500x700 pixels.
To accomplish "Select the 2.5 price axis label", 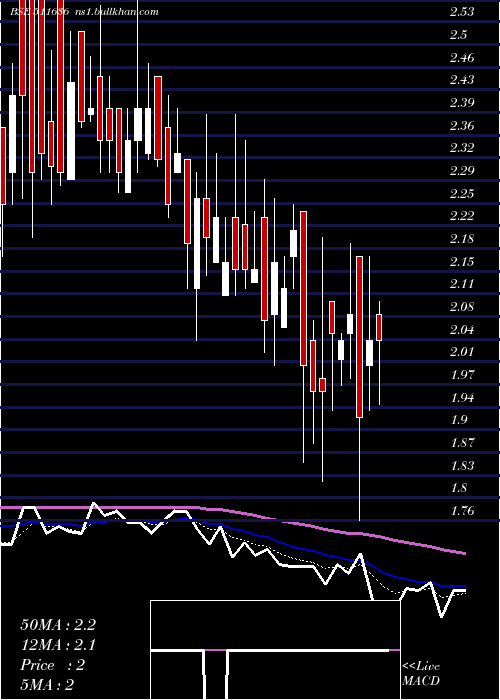I will point(458,35).
